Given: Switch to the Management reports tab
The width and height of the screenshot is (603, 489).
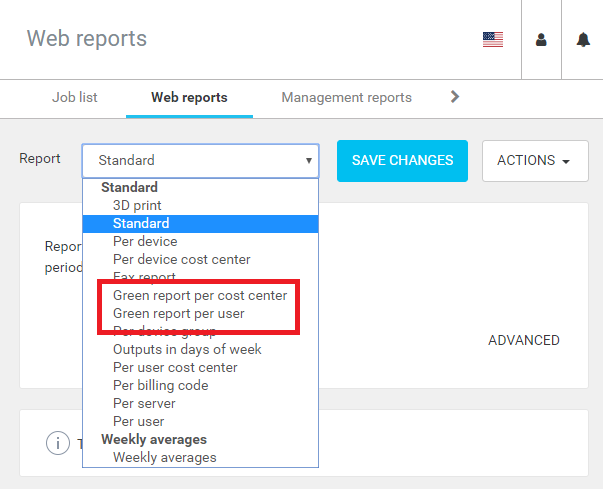Looking at the screenshot, I should 346,98.
